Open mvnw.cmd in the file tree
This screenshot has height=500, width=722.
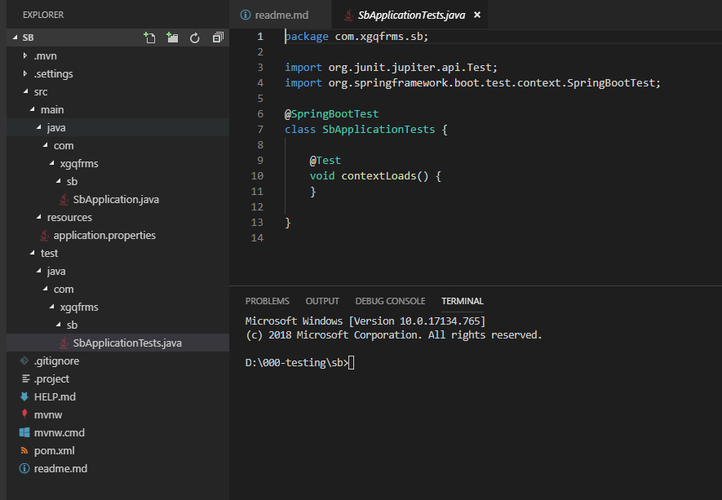[59, 433]
